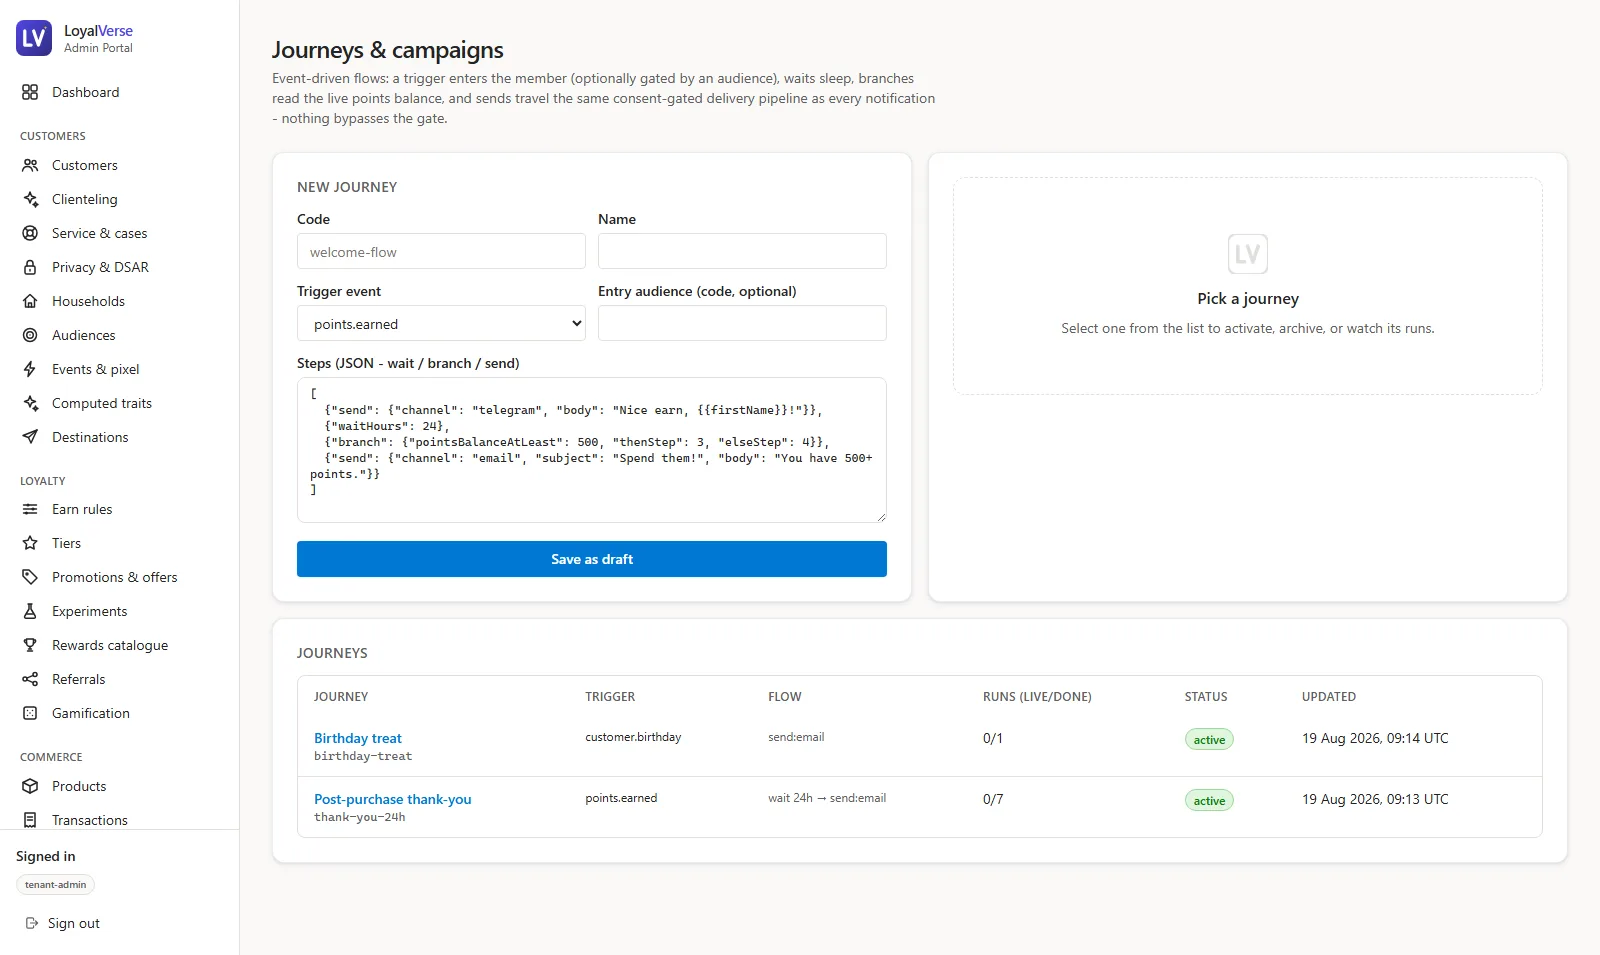The height and width of the screenshot is (955, 1600).
Task: Click the Earn rules sliders icon
Action: click(x=30, y=509)
